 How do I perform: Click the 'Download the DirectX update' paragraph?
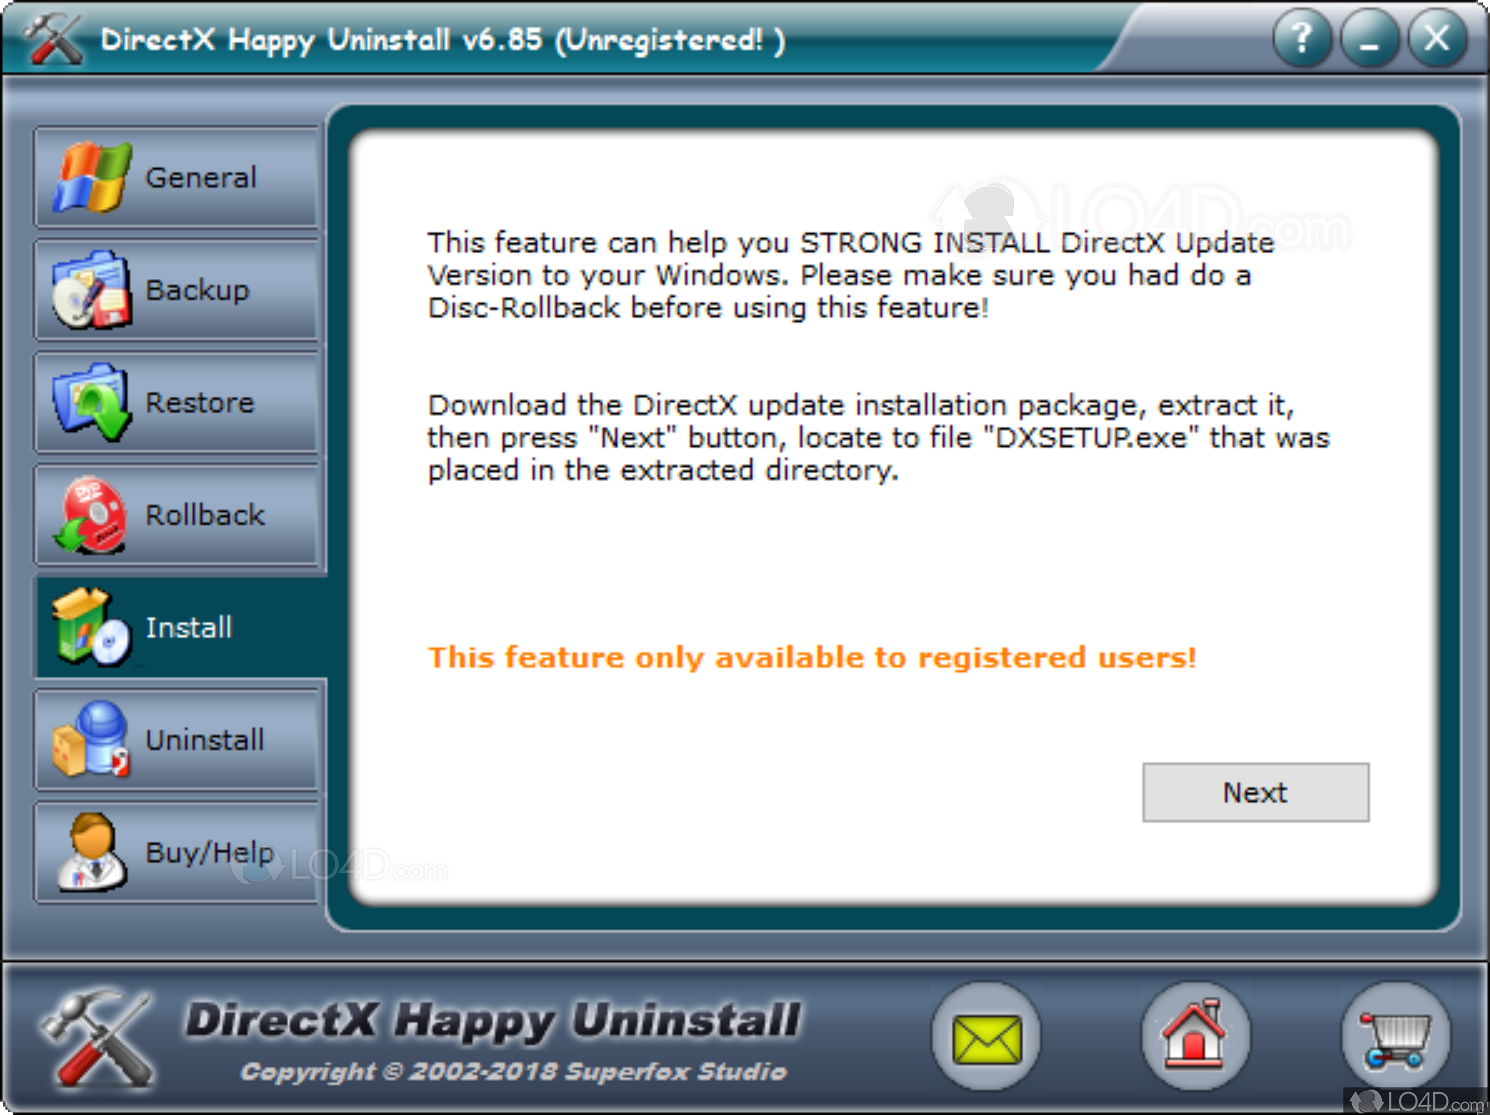[x=878, y=437]
